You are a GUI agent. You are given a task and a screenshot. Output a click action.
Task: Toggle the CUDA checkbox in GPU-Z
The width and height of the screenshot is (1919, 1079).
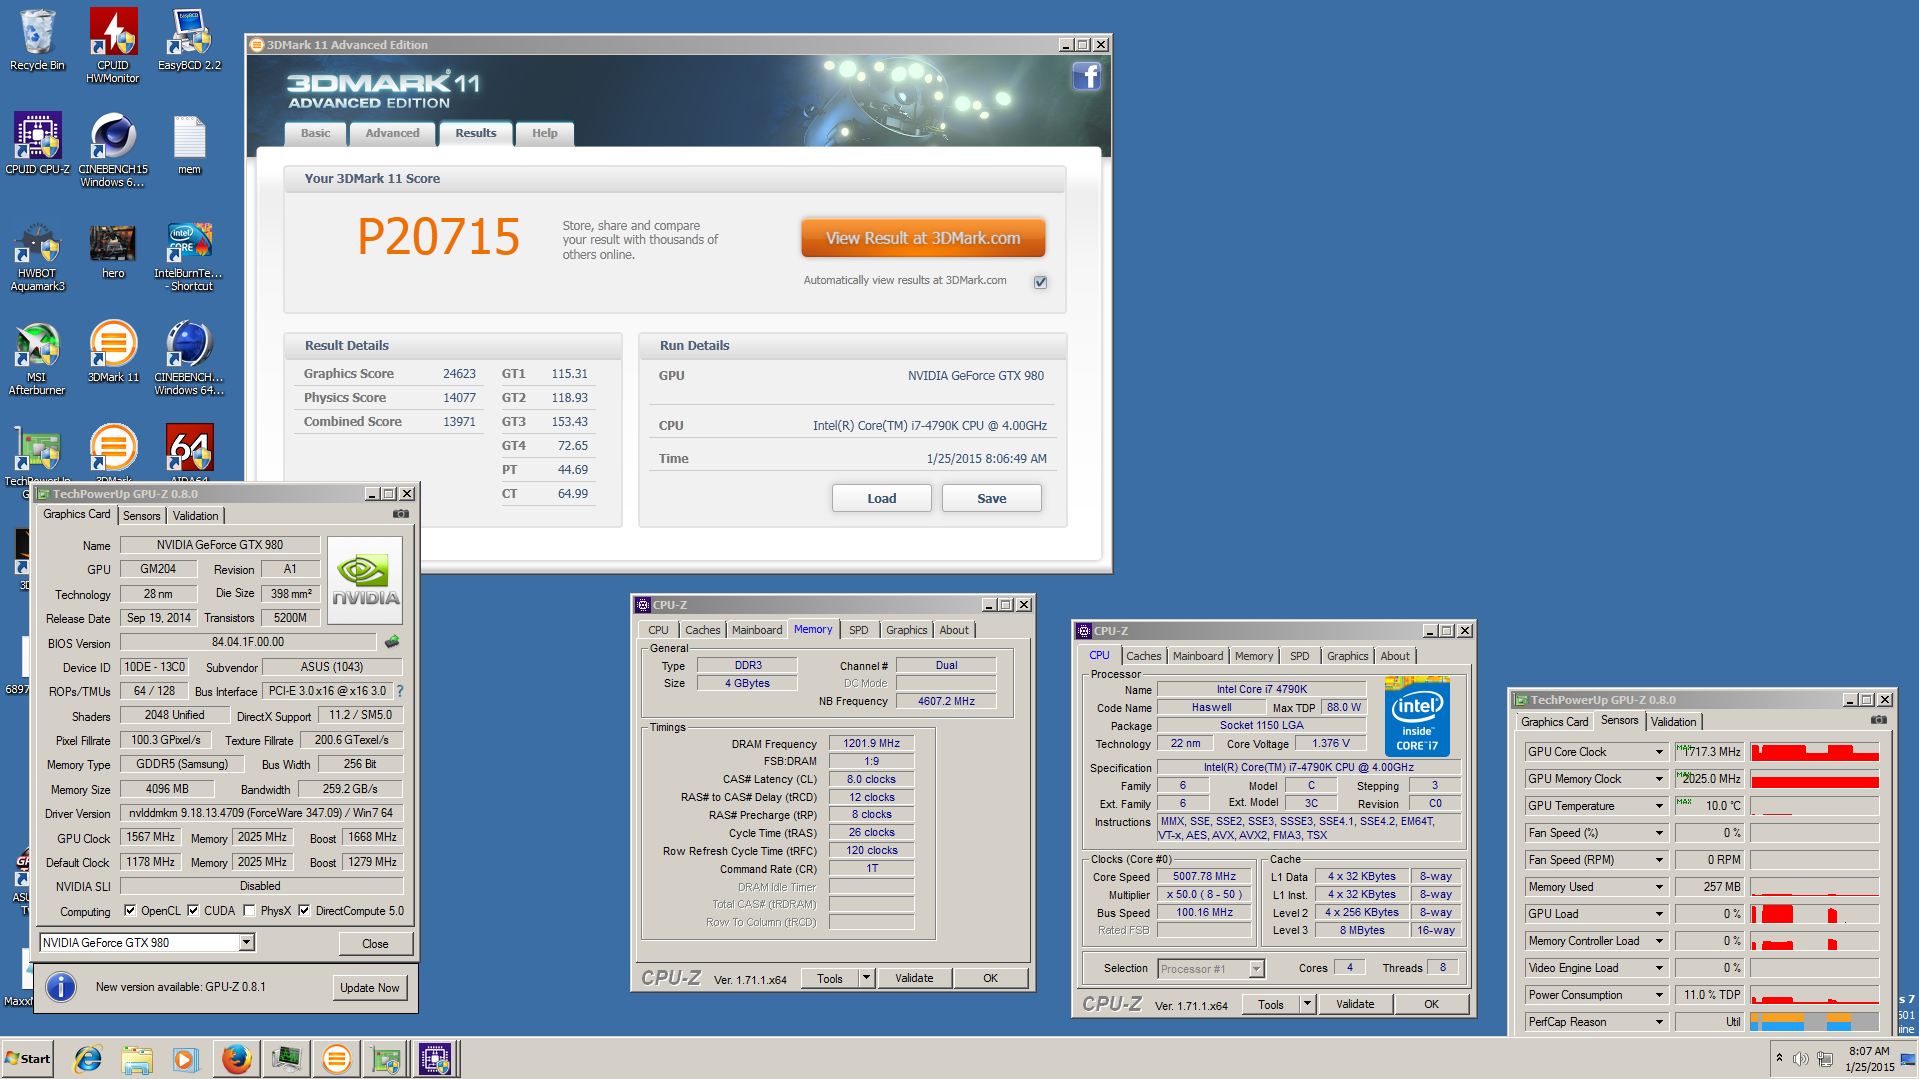click(193, 911)
